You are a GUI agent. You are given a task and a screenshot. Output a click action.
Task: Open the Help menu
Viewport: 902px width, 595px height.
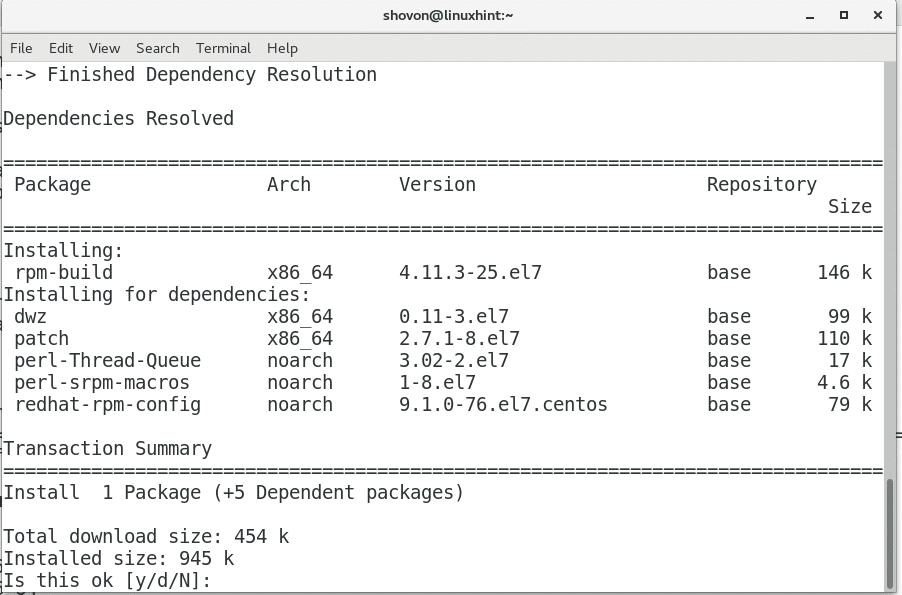click(282, 48)
